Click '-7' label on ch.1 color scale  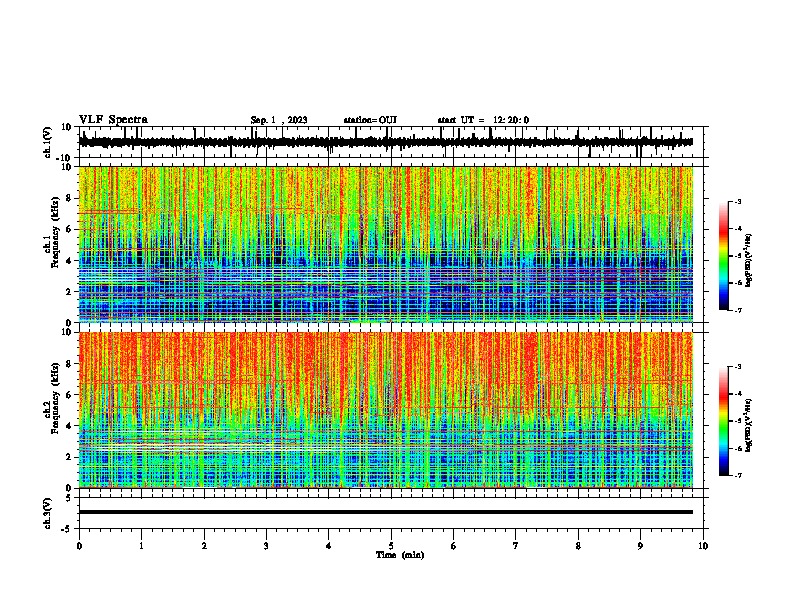(x=738, y=310)
